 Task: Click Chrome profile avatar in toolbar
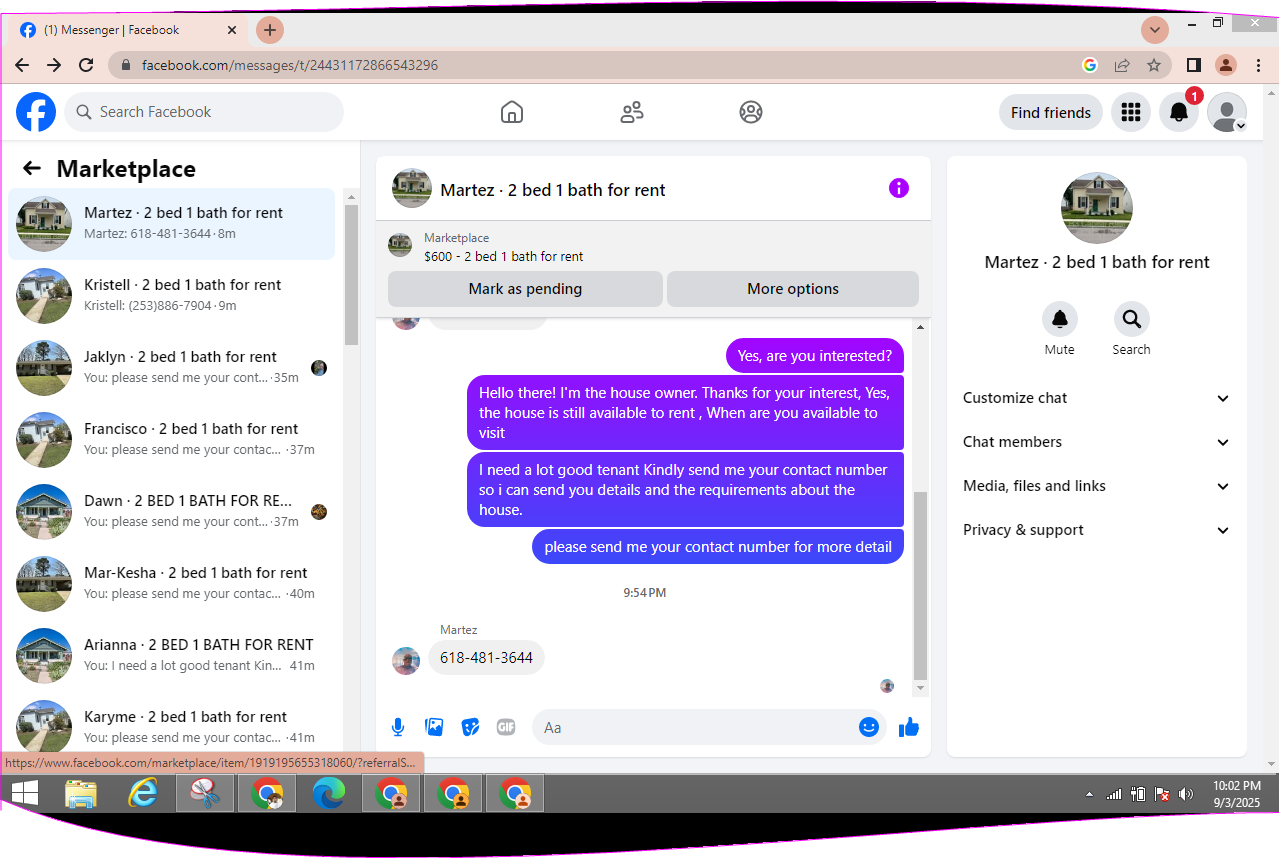pos(1226,65)
